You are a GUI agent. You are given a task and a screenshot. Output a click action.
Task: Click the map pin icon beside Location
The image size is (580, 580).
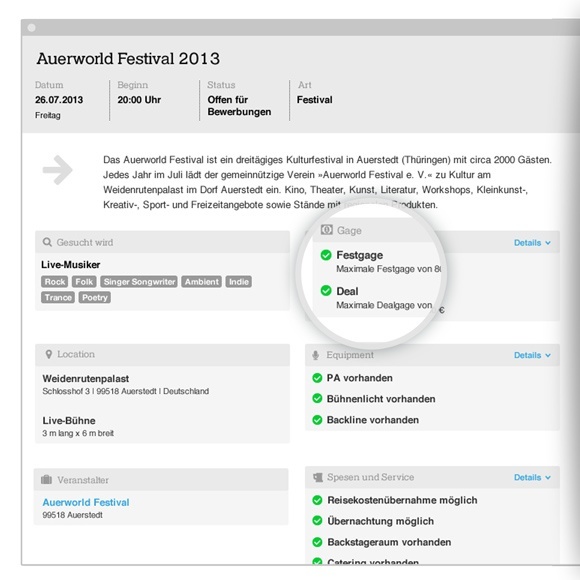tap(48, 354)
